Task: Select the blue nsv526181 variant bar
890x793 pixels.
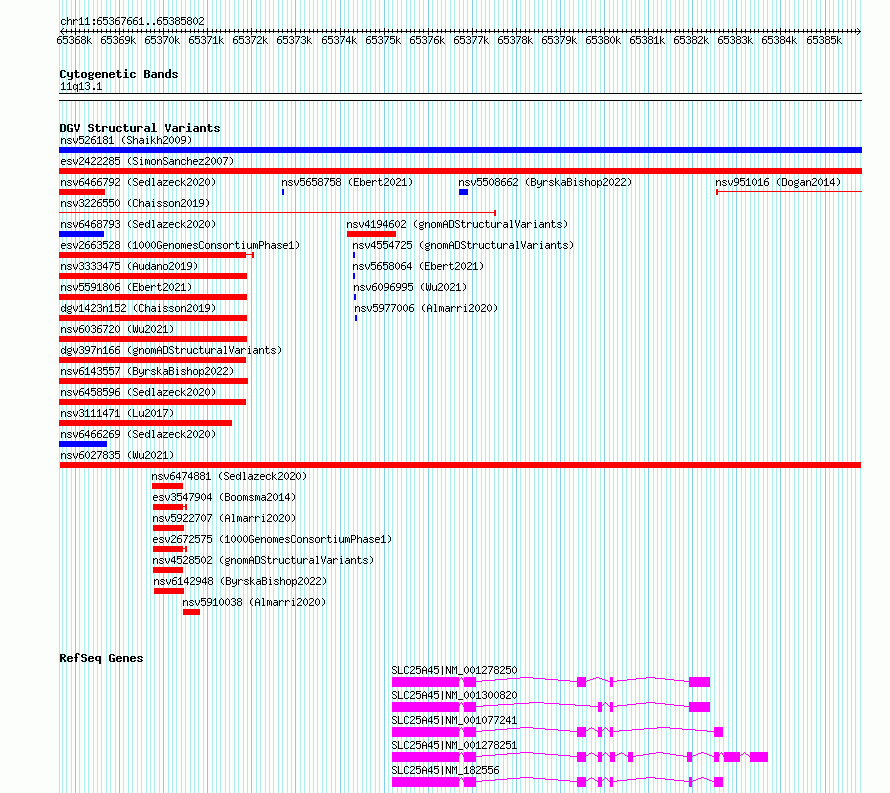Action: (460, 150)
